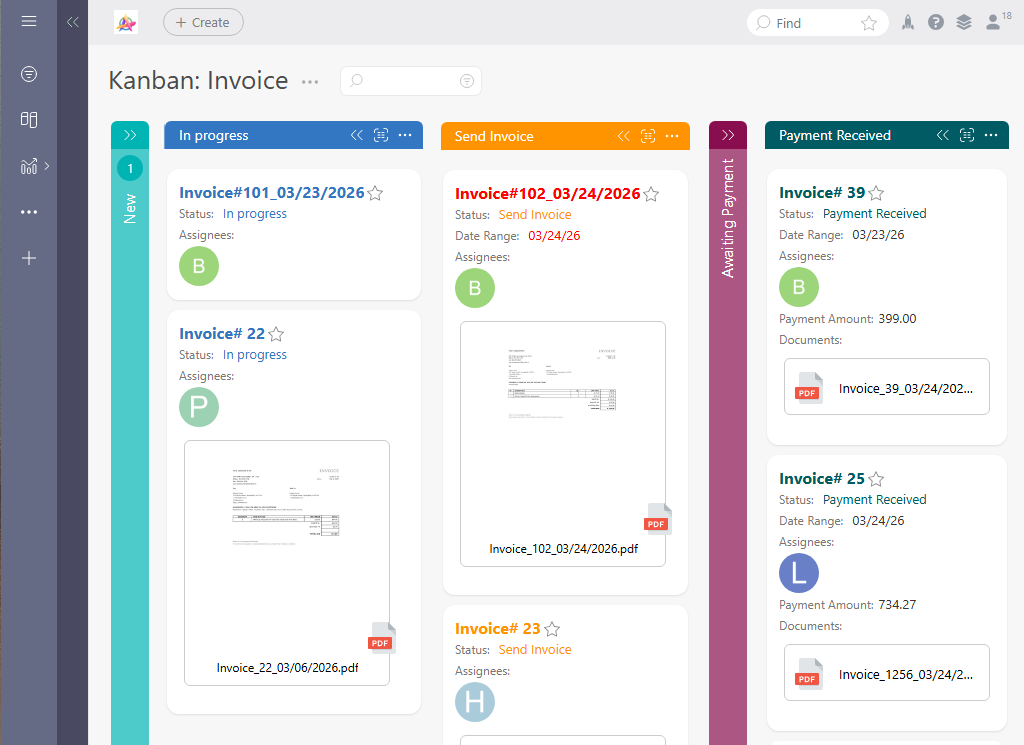Click the filter icon in left sidebar

coord(29,74)
